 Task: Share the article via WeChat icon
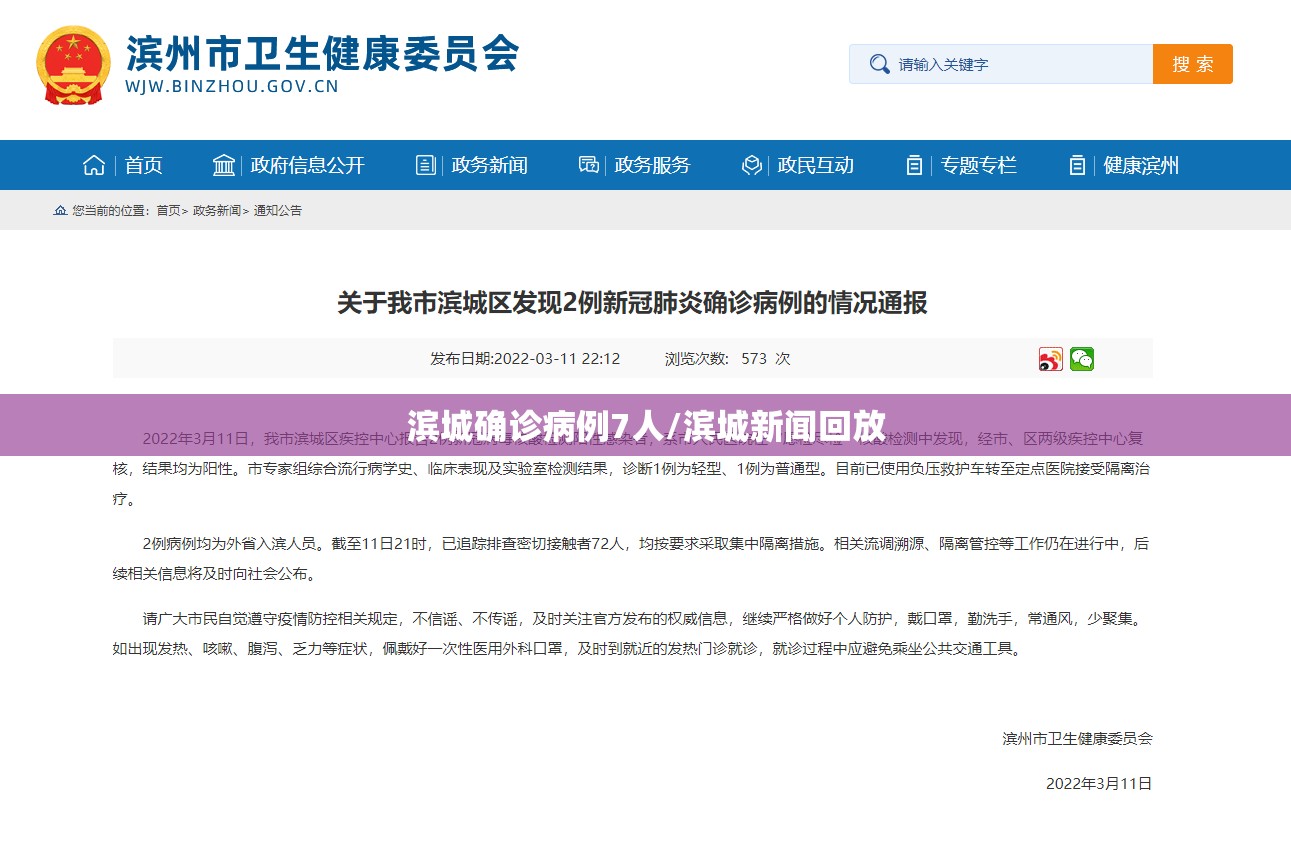point(1082,359)
